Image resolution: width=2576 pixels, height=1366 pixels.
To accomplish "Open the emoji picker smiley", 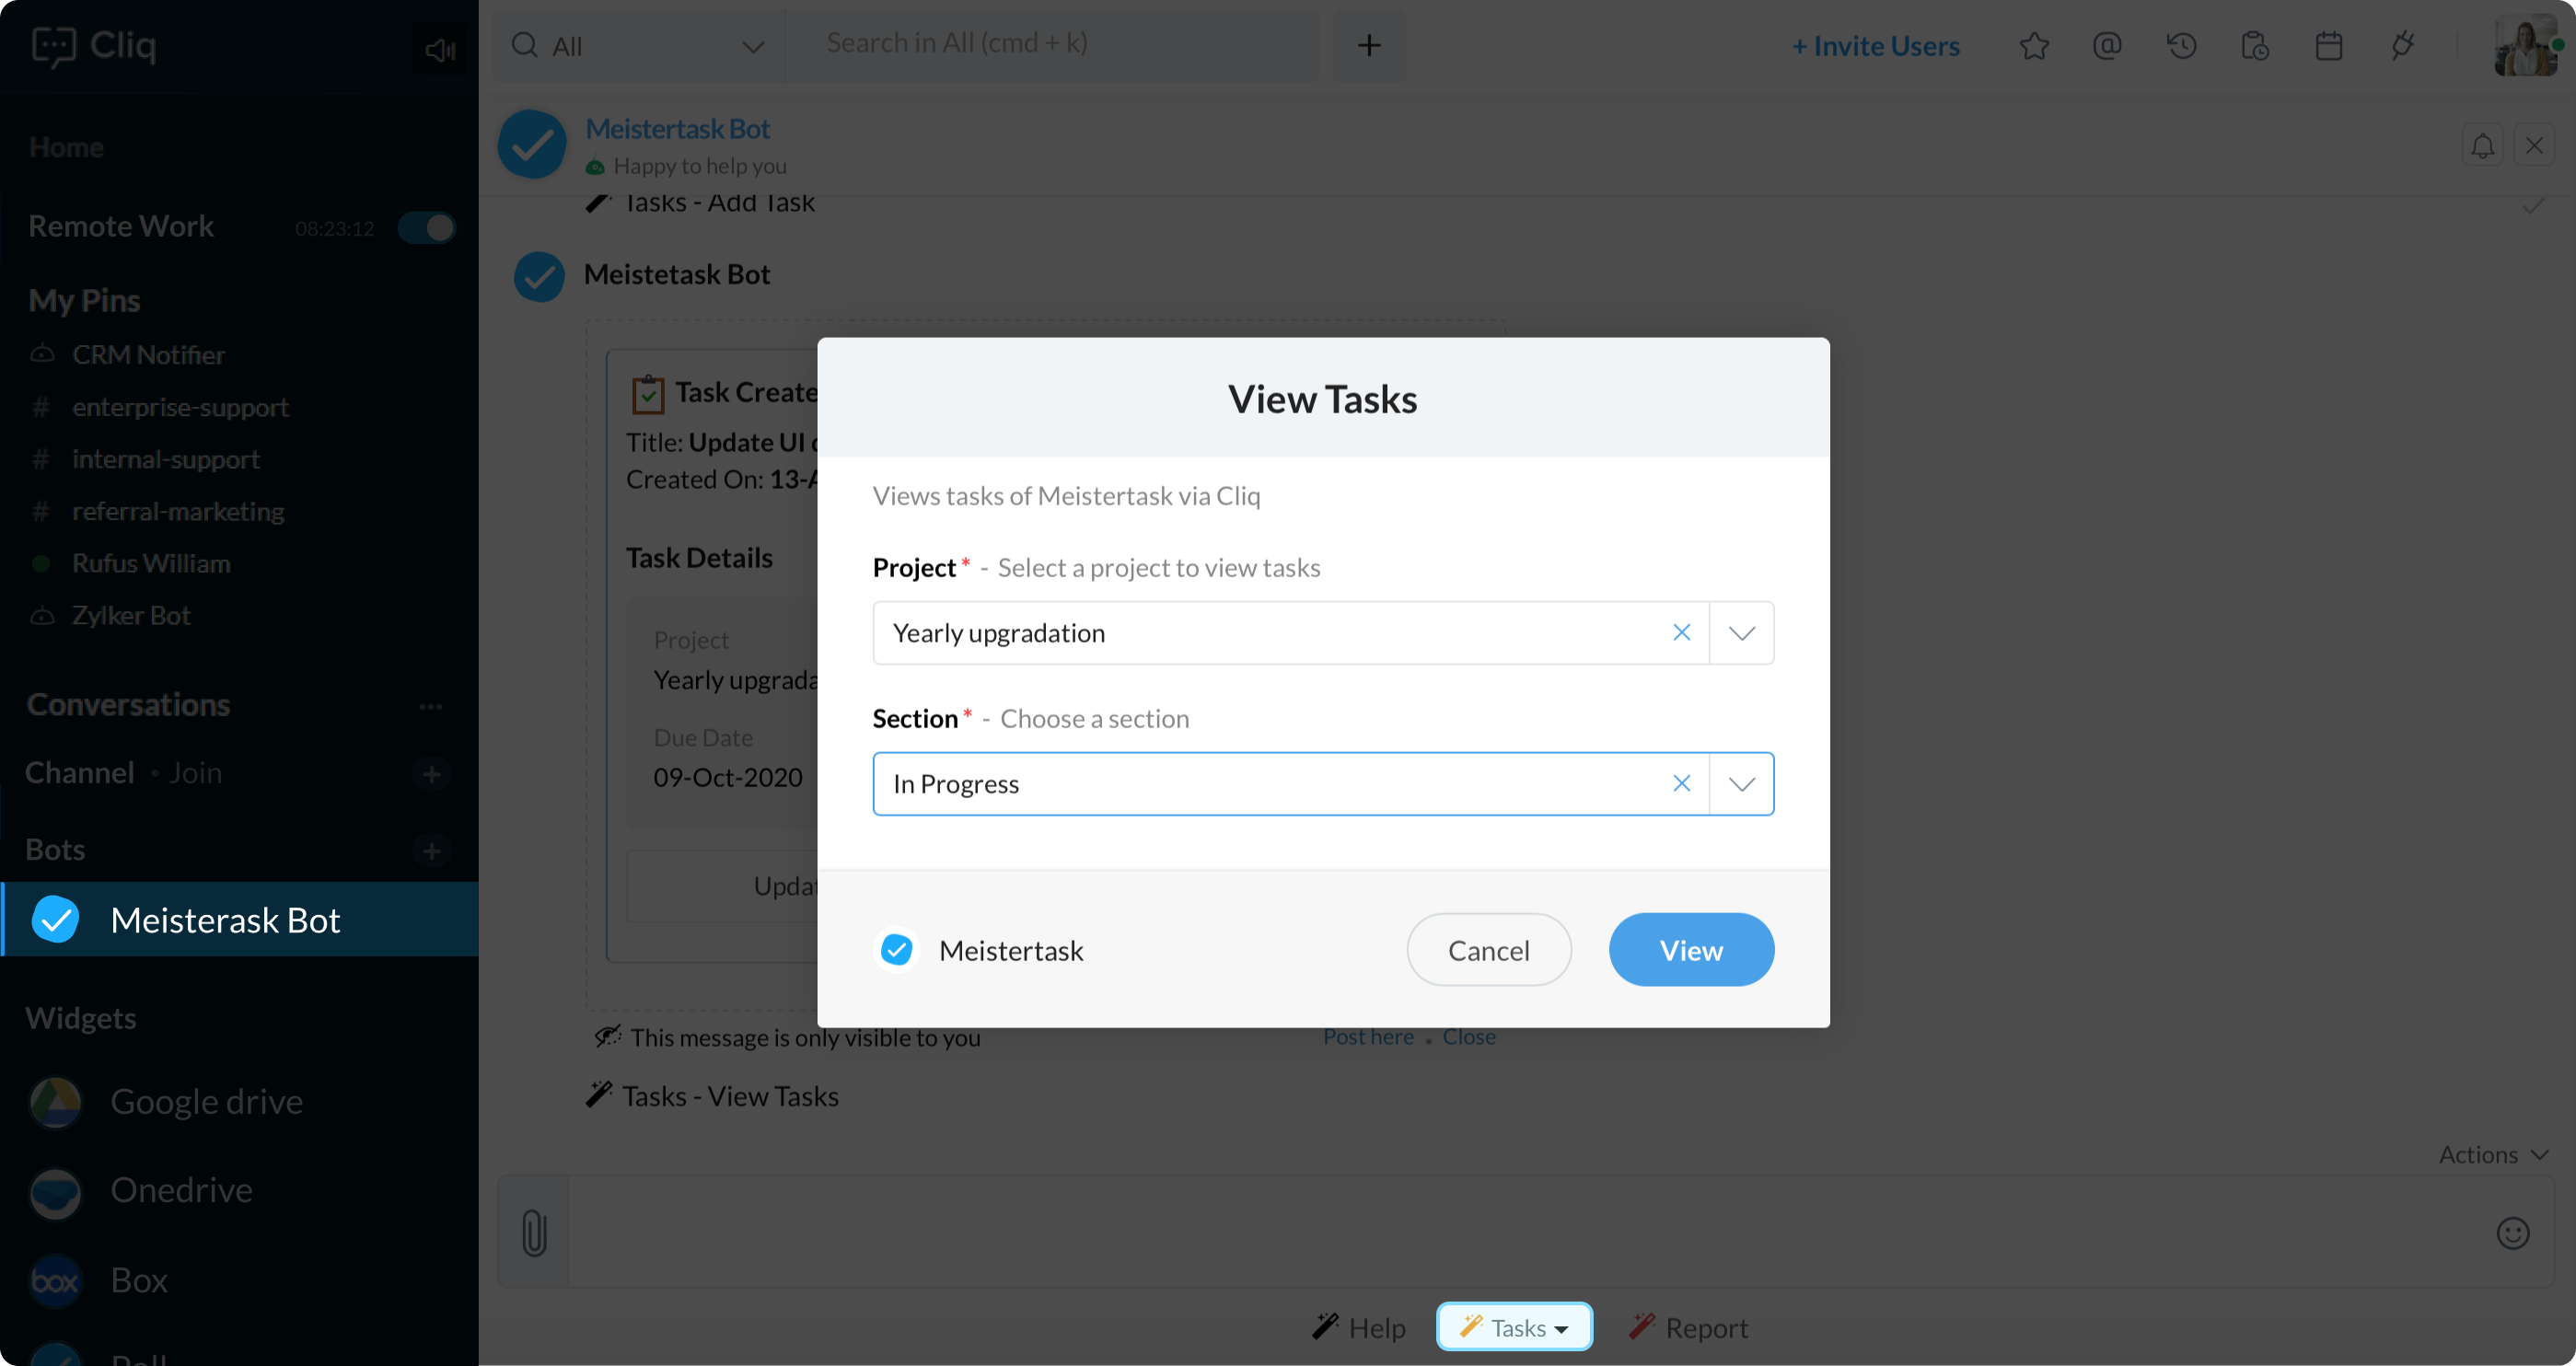I will click(x=2512, y=1232).
